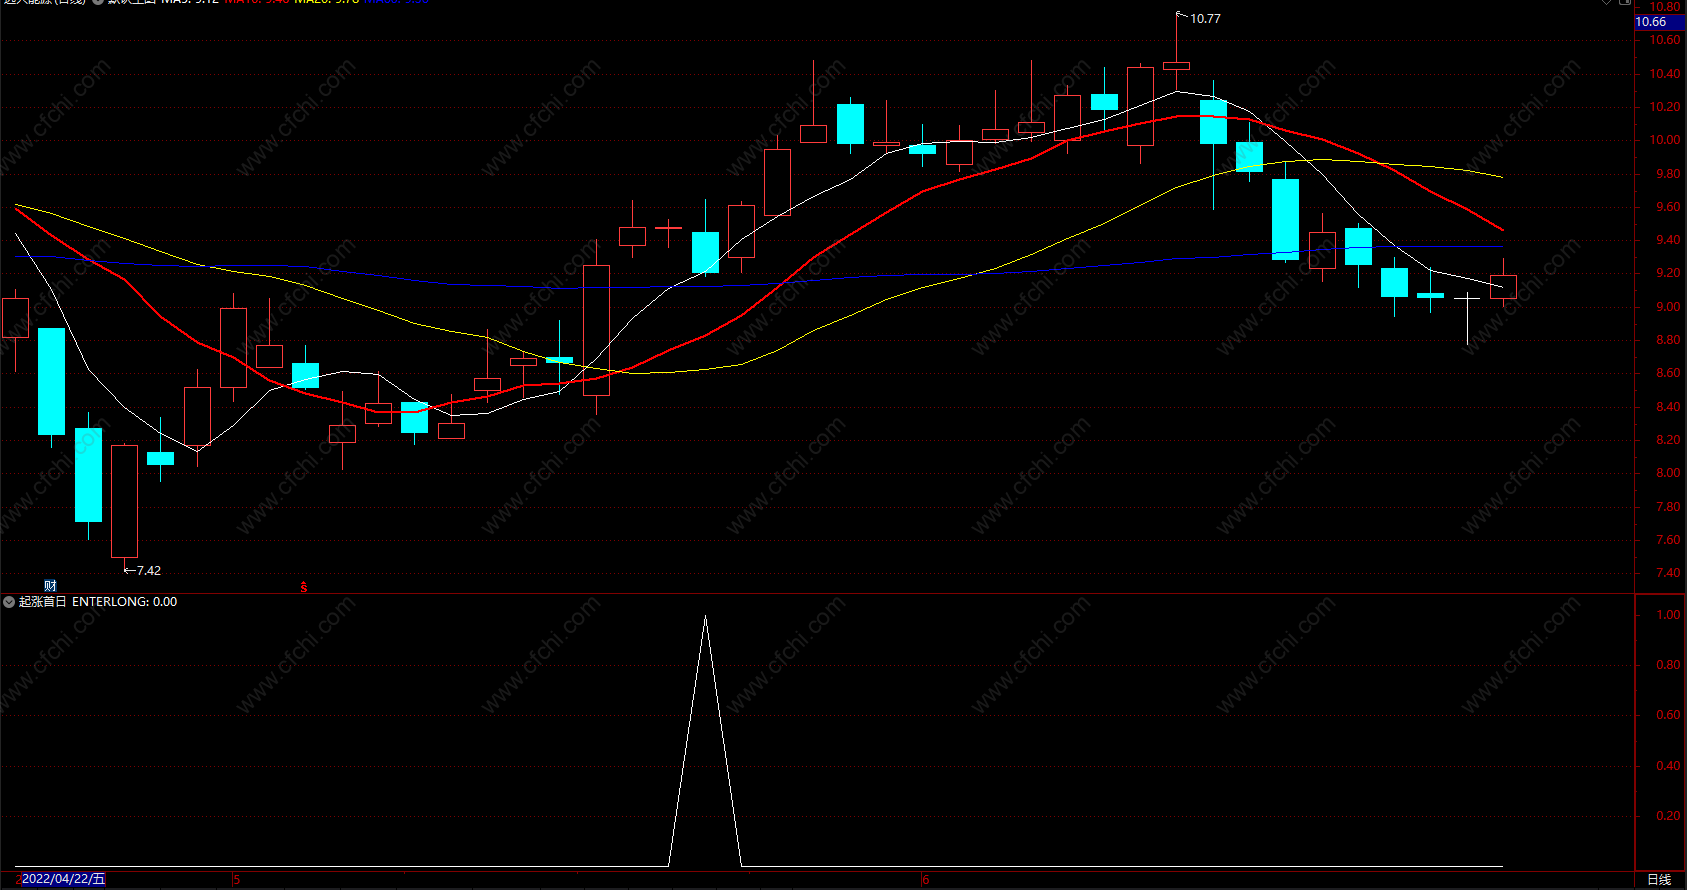1687x890 pixels.
Task: Click the 10.77 high price annotation
Action: pos(1205,19)
